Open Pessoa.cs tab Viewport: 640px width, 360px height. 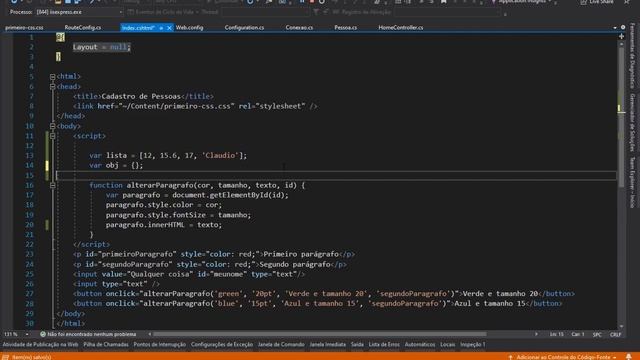[345, 28]
